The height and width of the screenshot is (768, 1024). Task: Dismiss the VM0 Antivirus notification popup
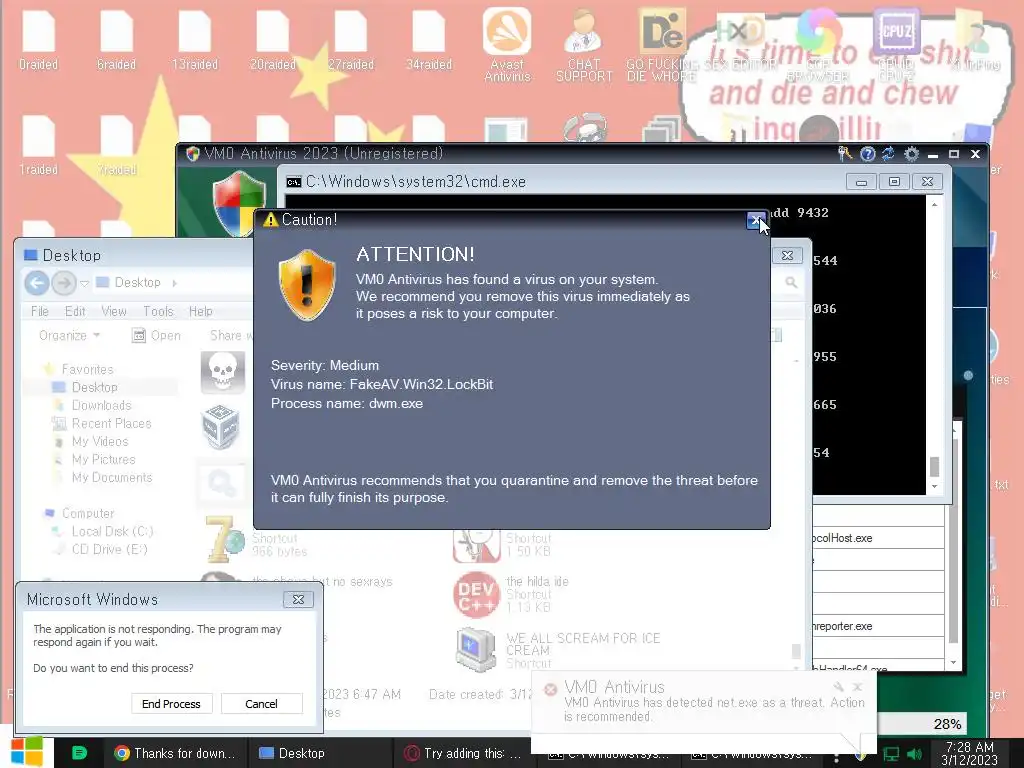(x=857, y=686)
